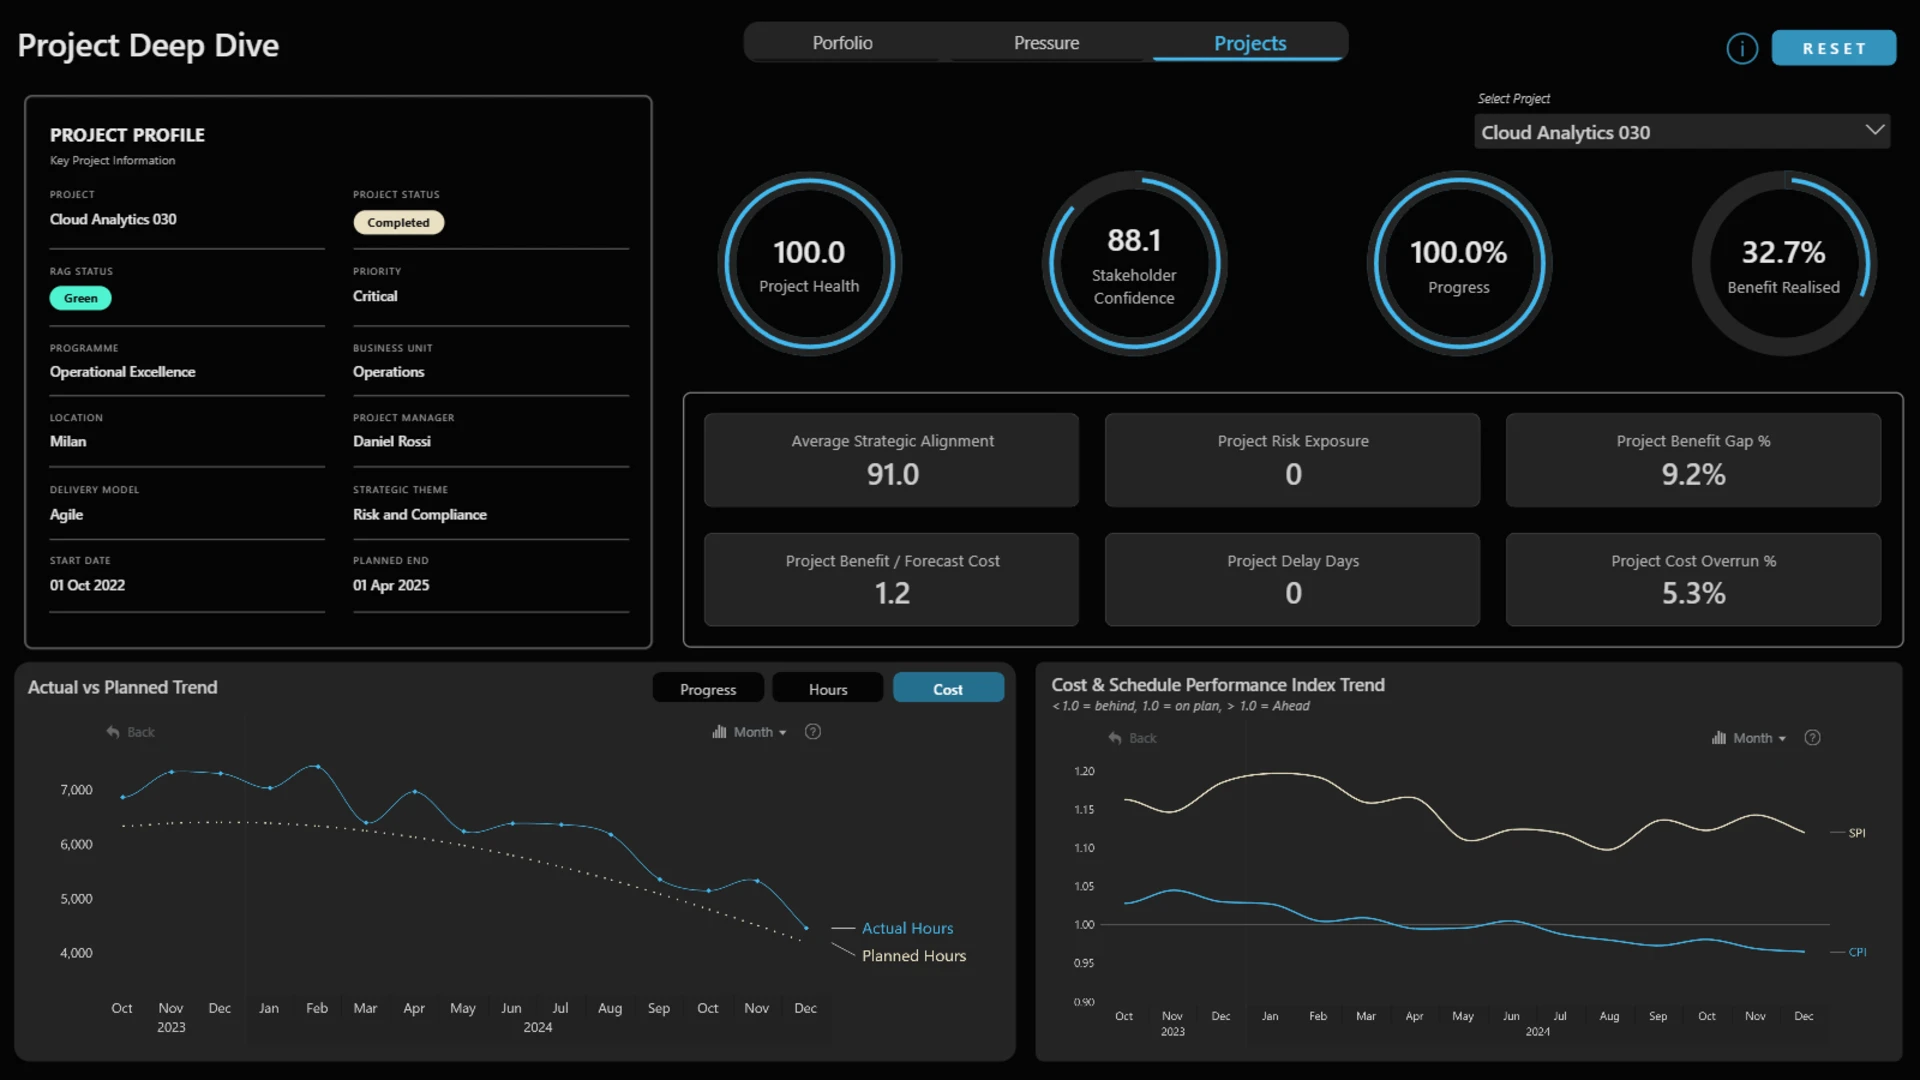Click the Project Cost Overrun % card

pyautogui.click(x=1693, y=579)
